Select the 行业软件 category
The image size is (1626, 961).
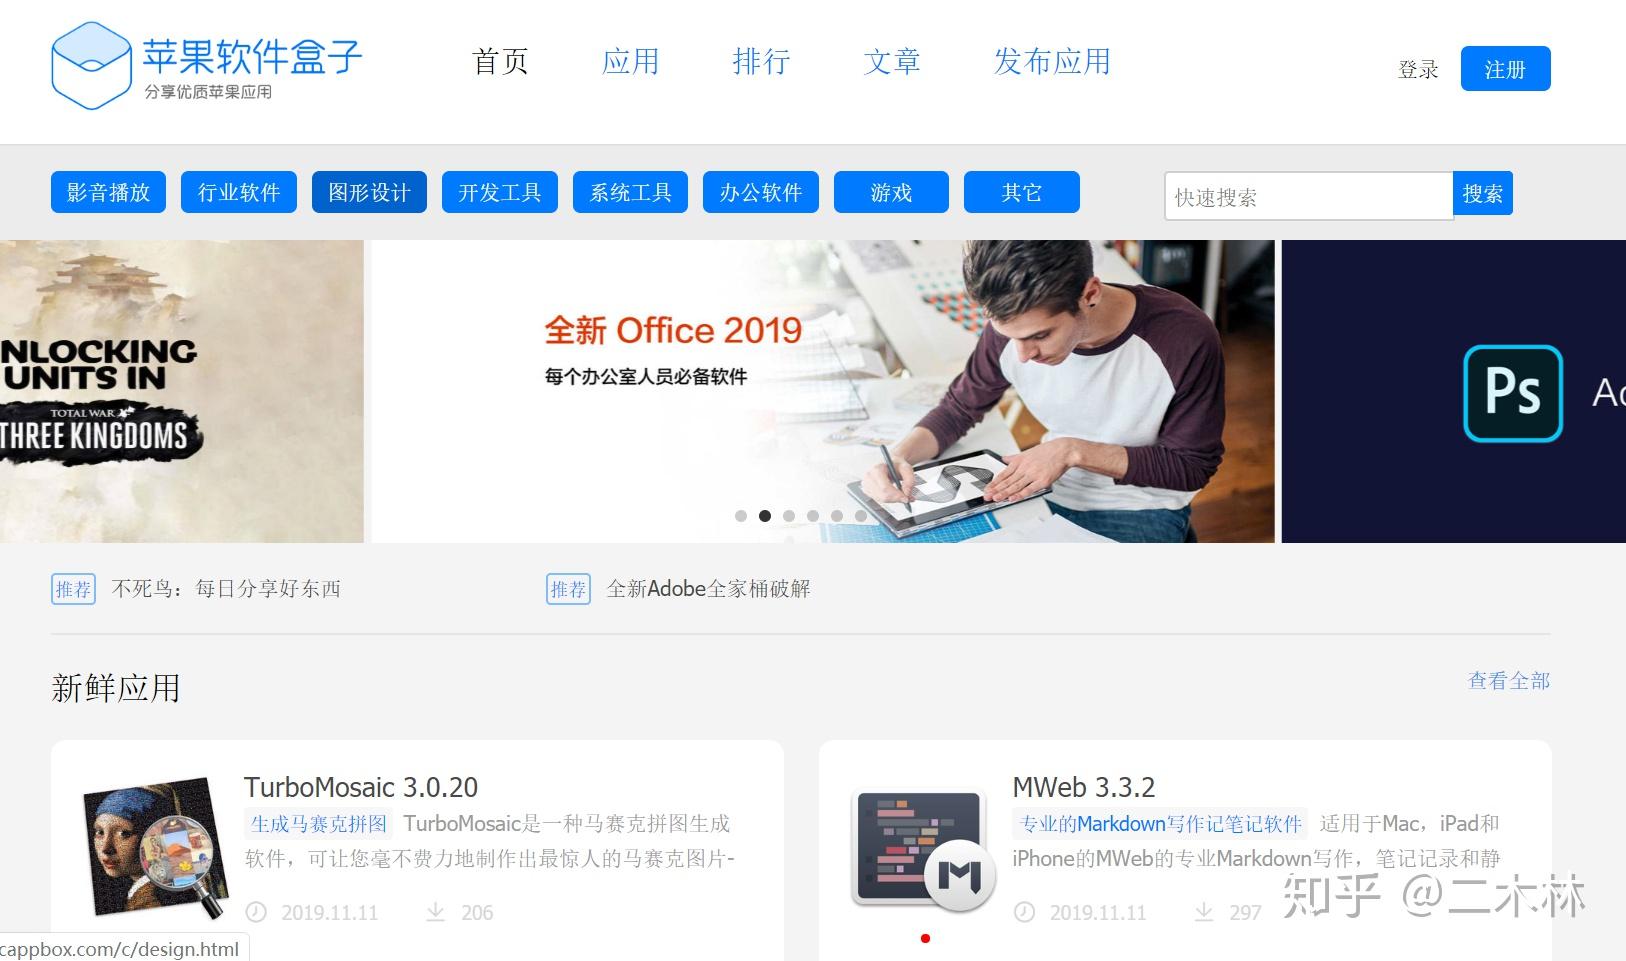239,192
